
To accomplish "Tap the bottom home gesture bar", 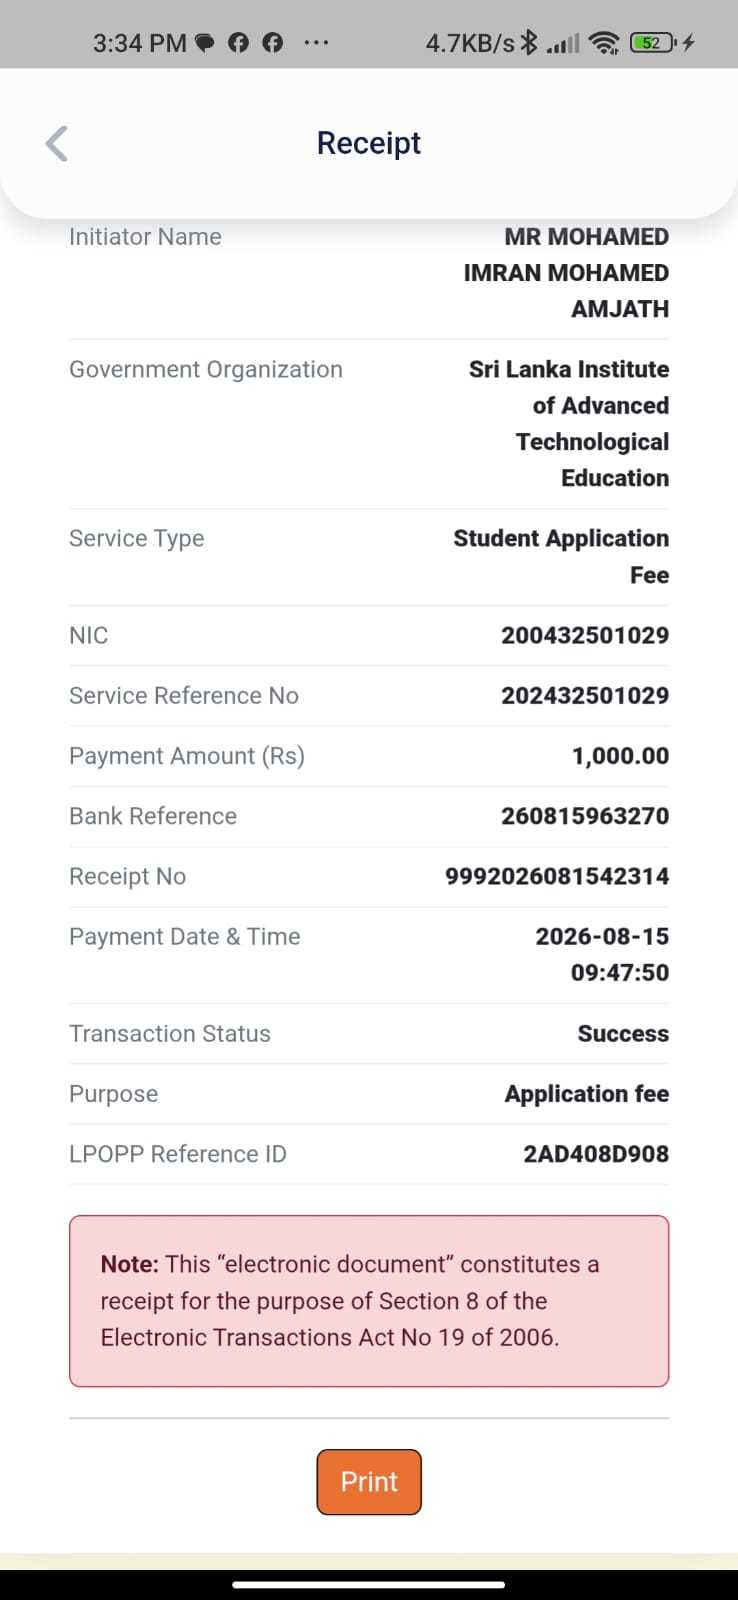I will pos(369,1585).
